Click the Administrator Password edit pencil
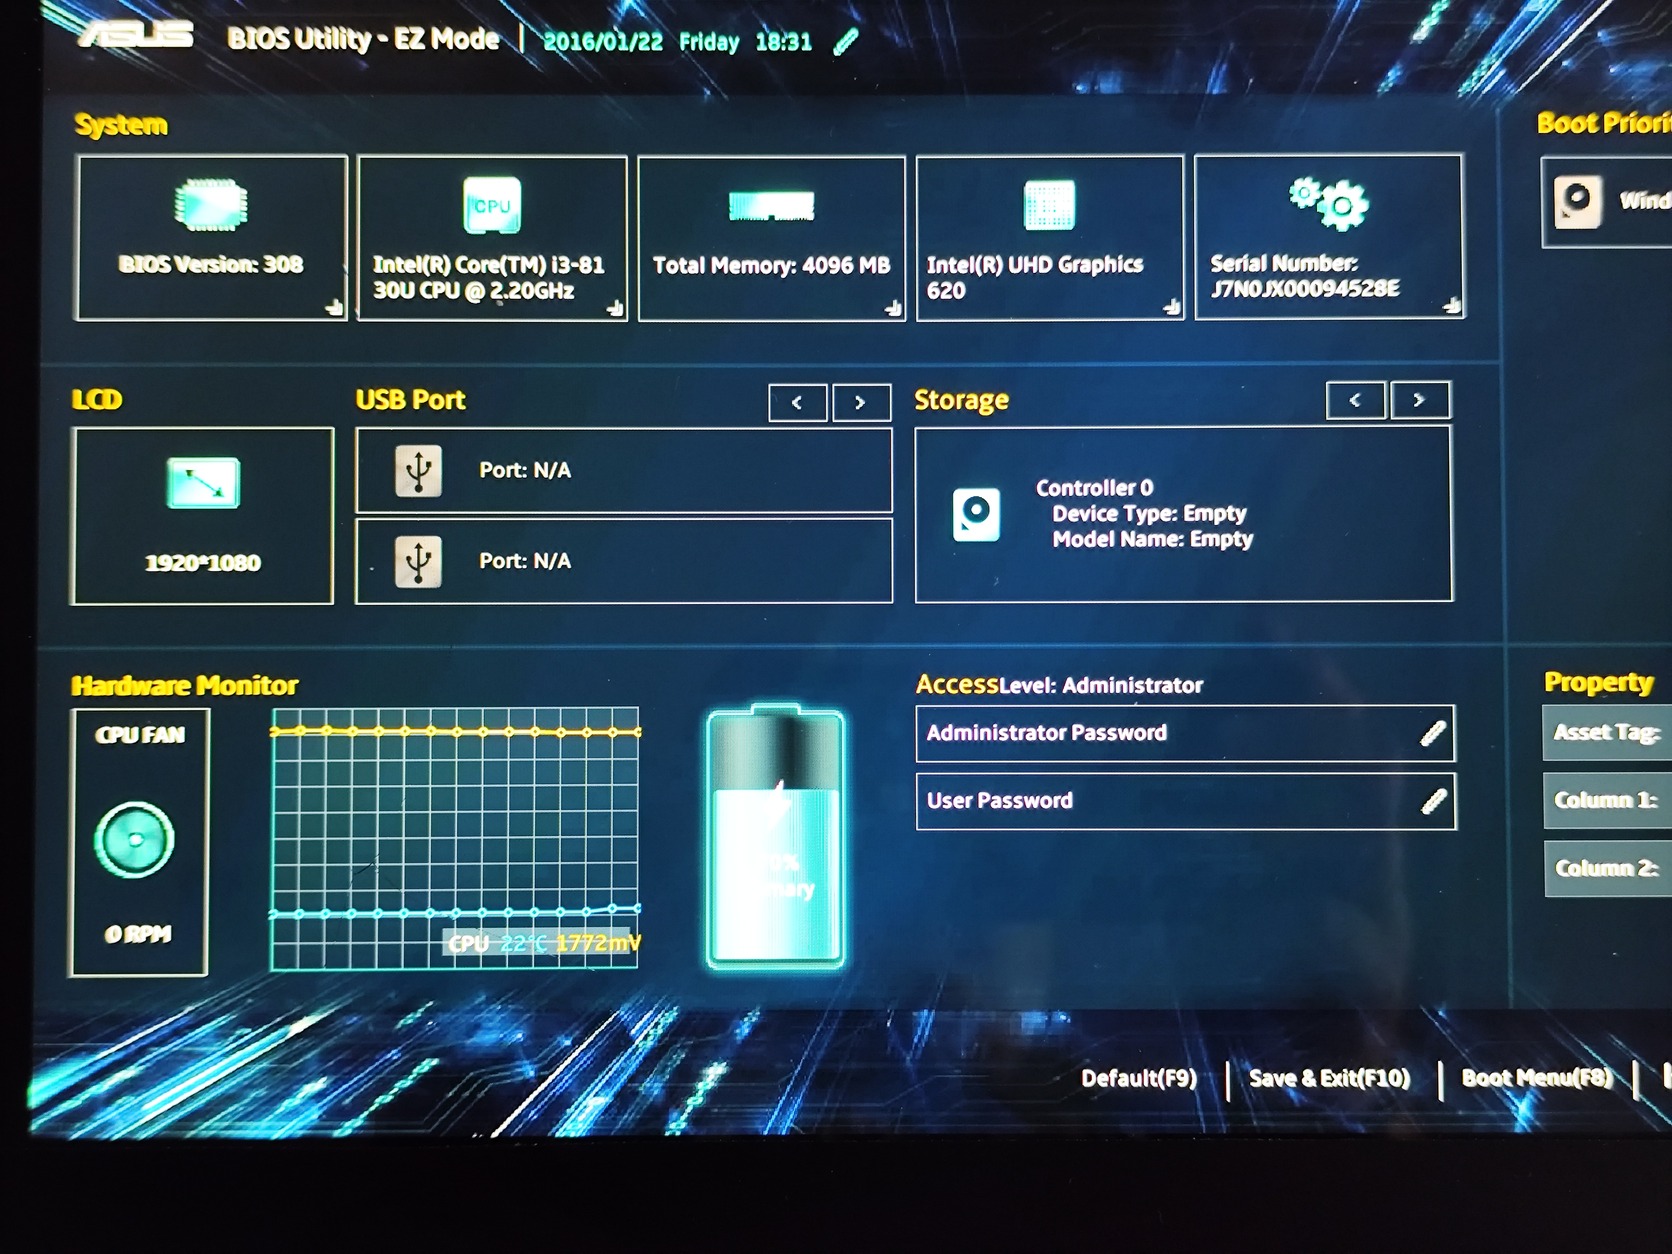 pos(1433,733)
